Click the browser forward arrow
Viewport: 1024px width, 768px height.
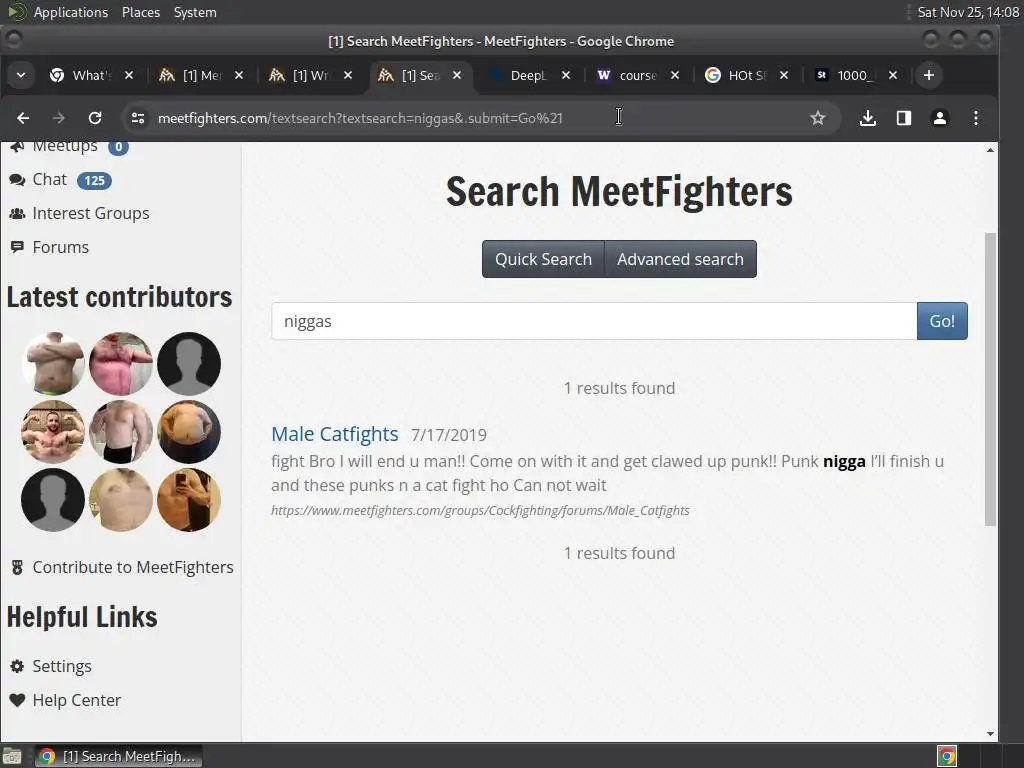point(59,118)
